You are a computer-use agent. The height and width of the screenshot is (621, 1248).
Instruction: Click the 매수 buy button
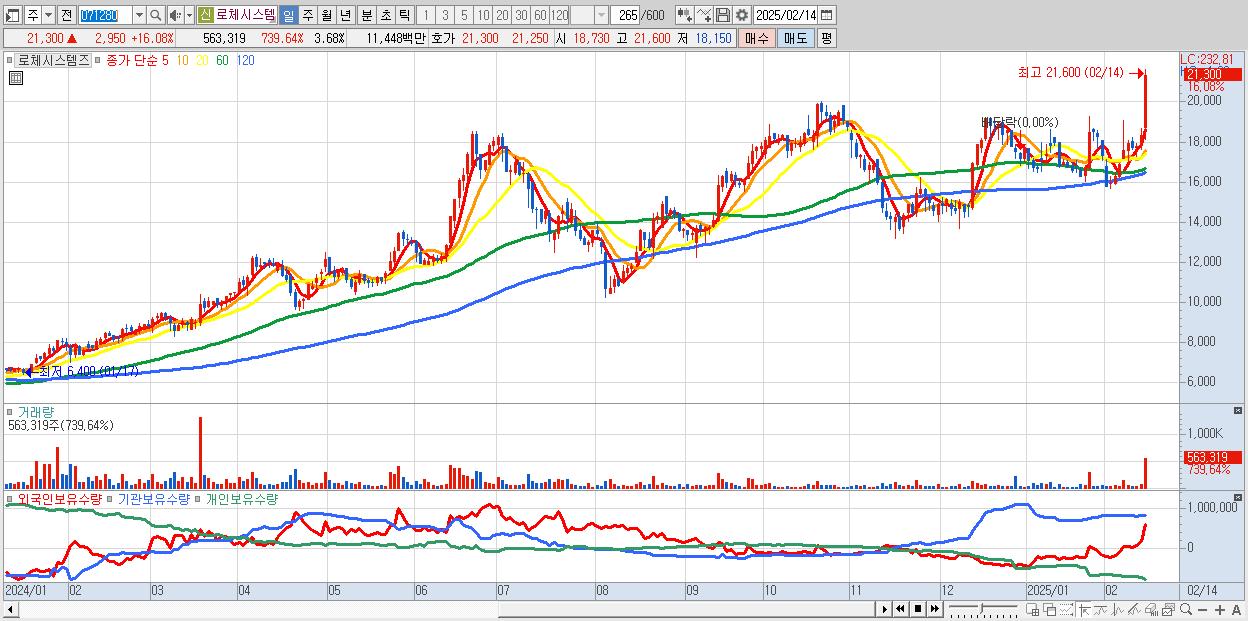point(757,38)
